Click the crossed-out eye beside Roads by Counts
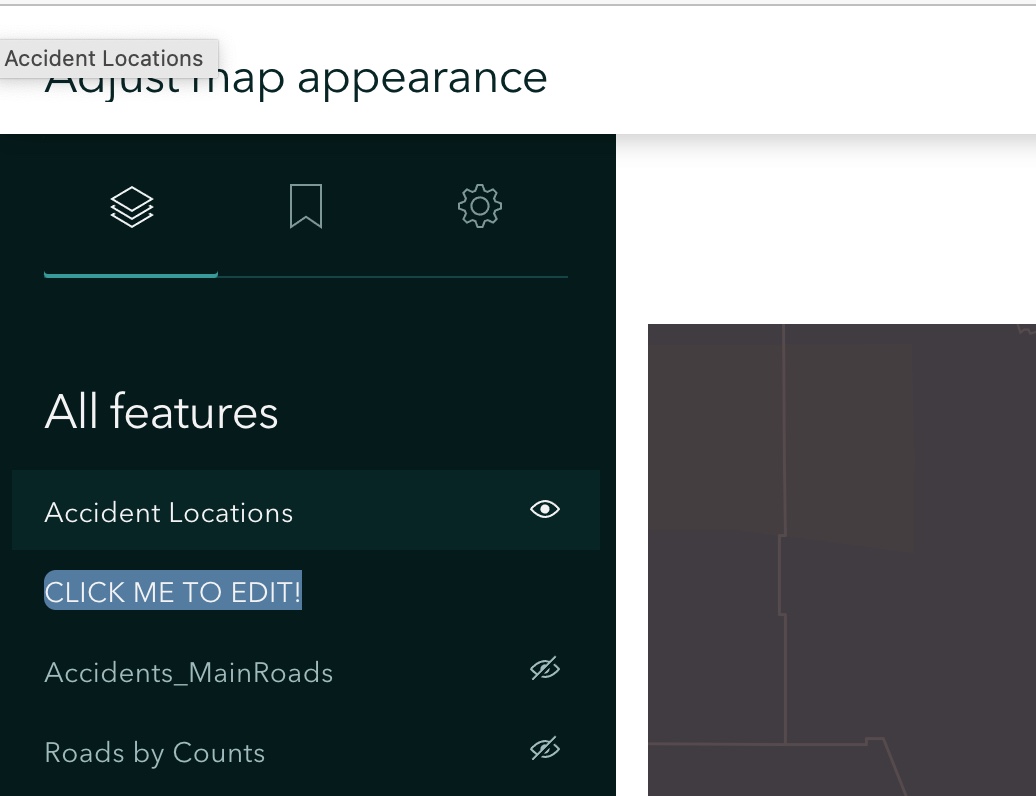The height and width of the screenshot is (796, 1036). [x=544, y=748]
